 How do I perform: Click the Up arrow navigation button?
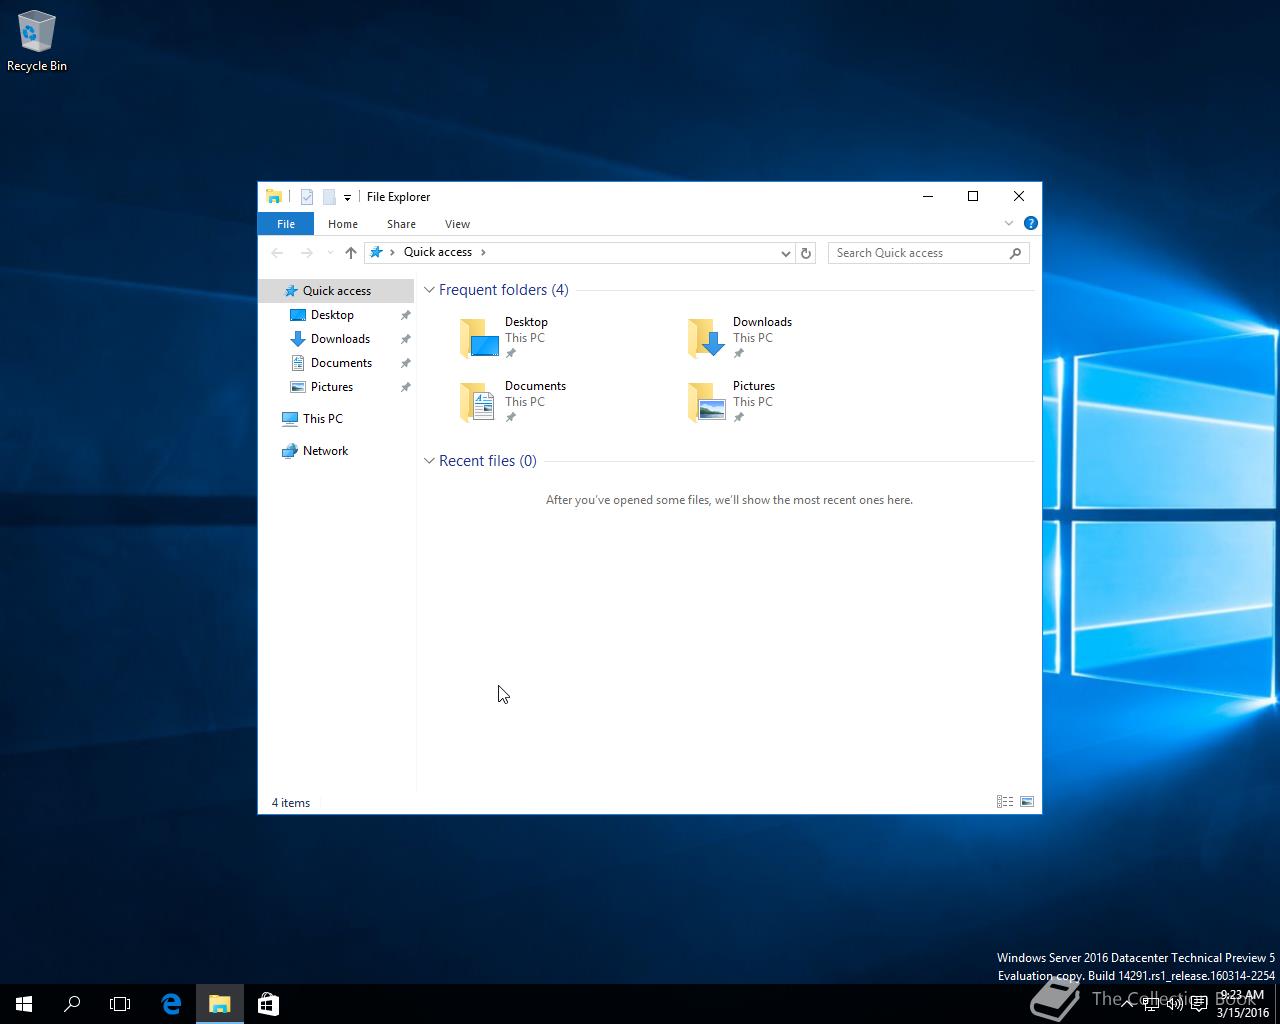(350, 253)
